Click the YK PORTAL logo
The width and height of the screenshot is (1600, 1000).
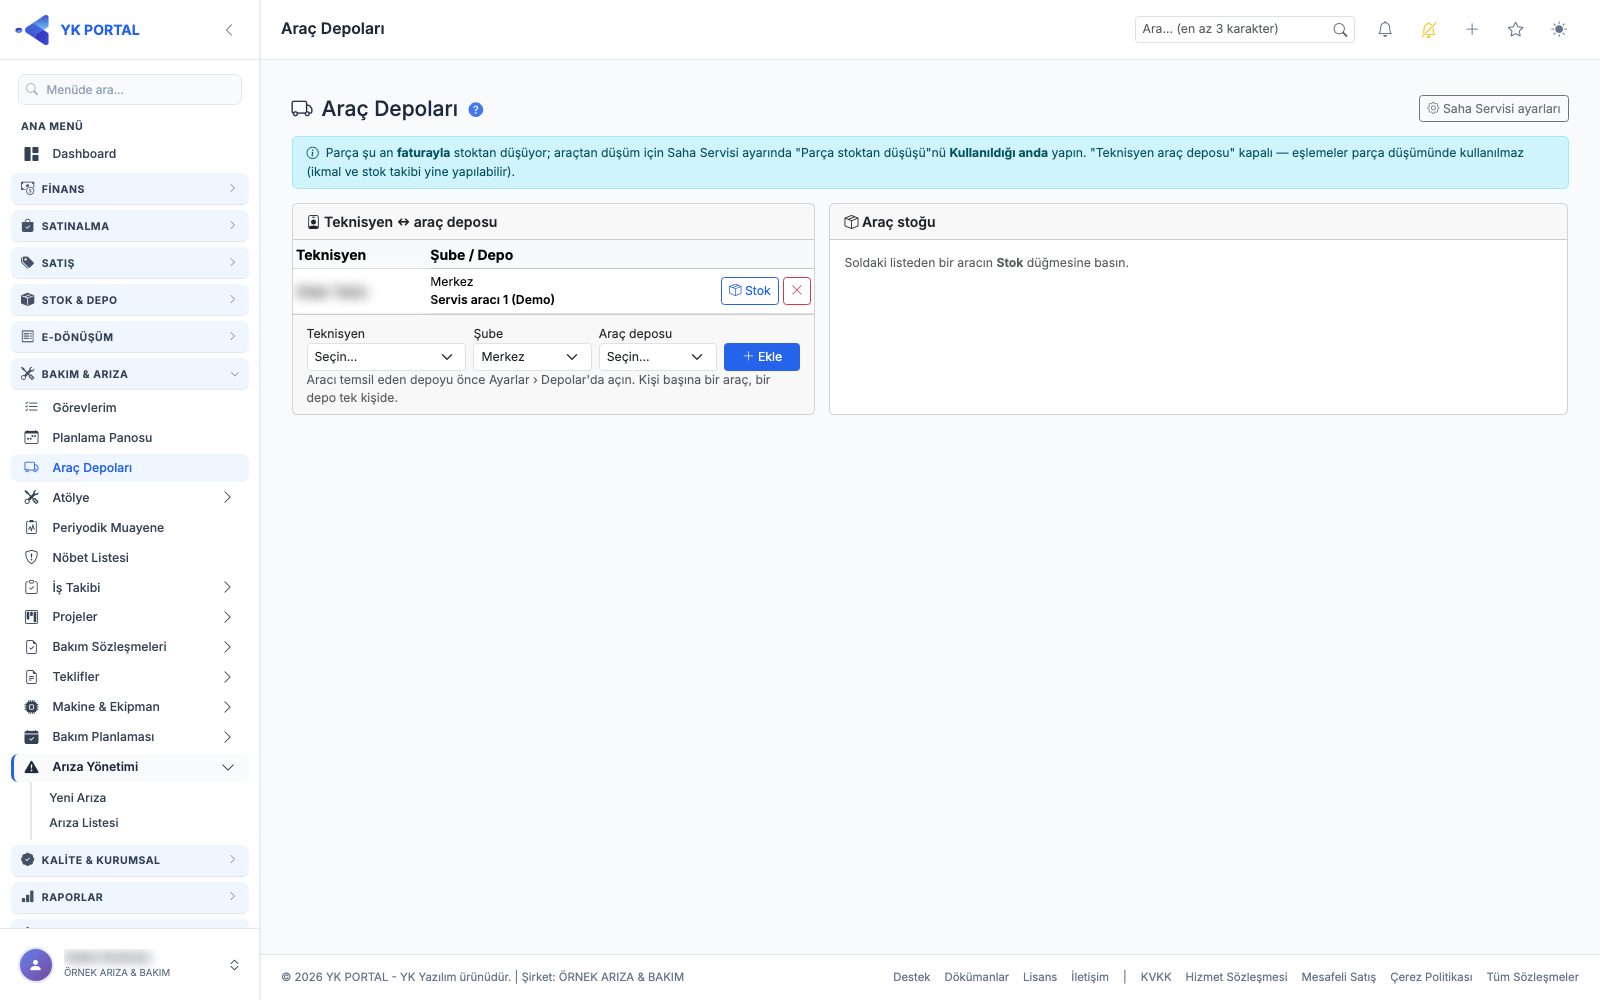coord(78,30)
